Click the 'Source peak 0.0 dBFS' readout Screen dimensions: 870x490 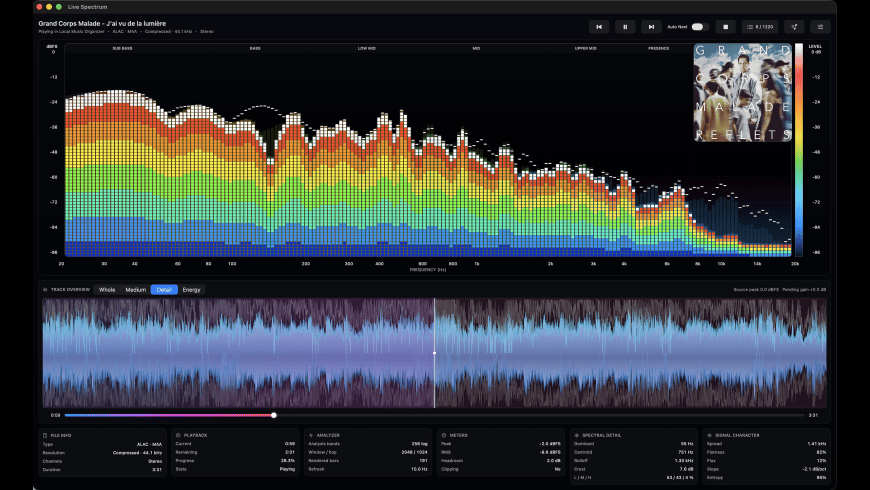coord(756,290)
